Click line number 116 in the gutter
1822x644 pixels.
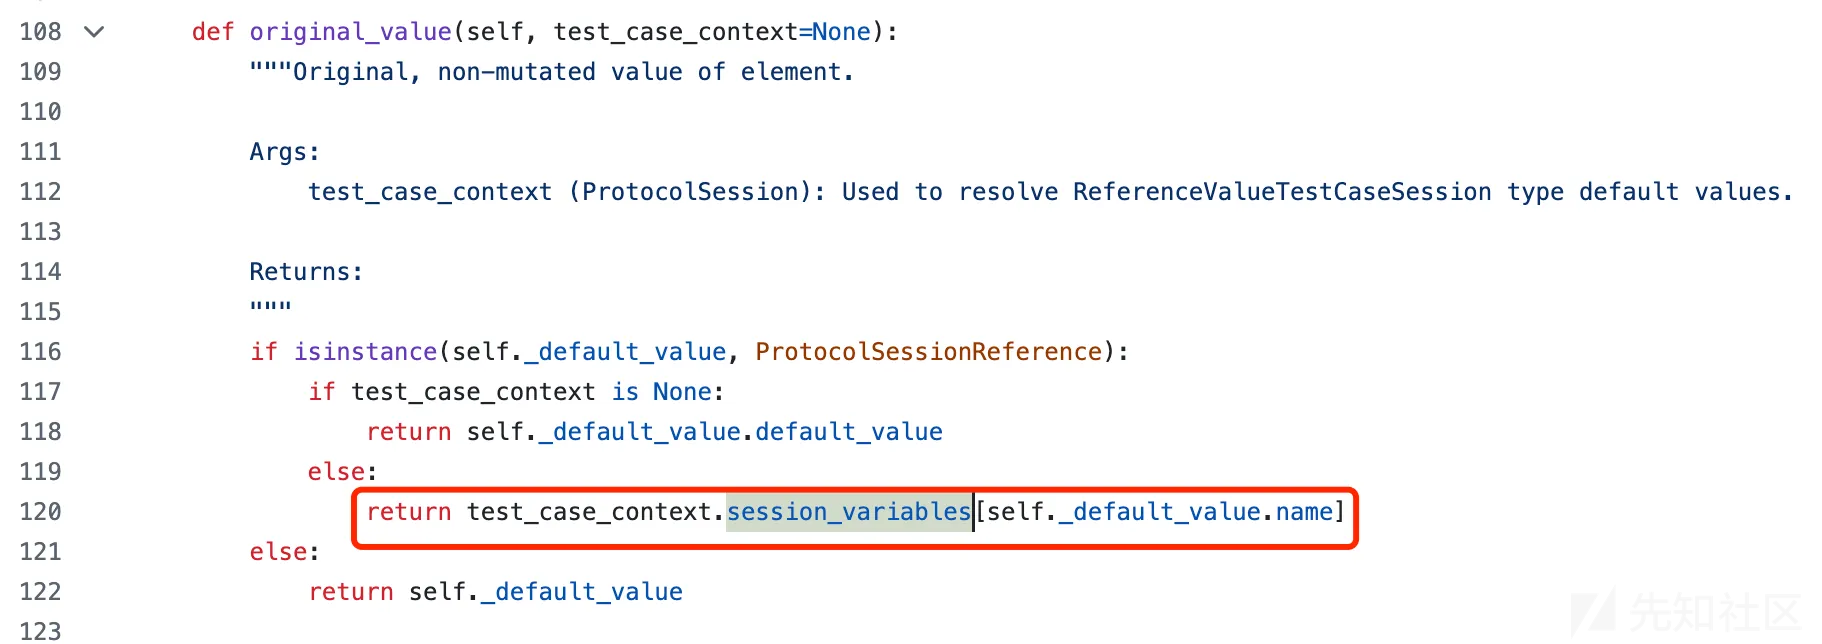tap(41, 352)
